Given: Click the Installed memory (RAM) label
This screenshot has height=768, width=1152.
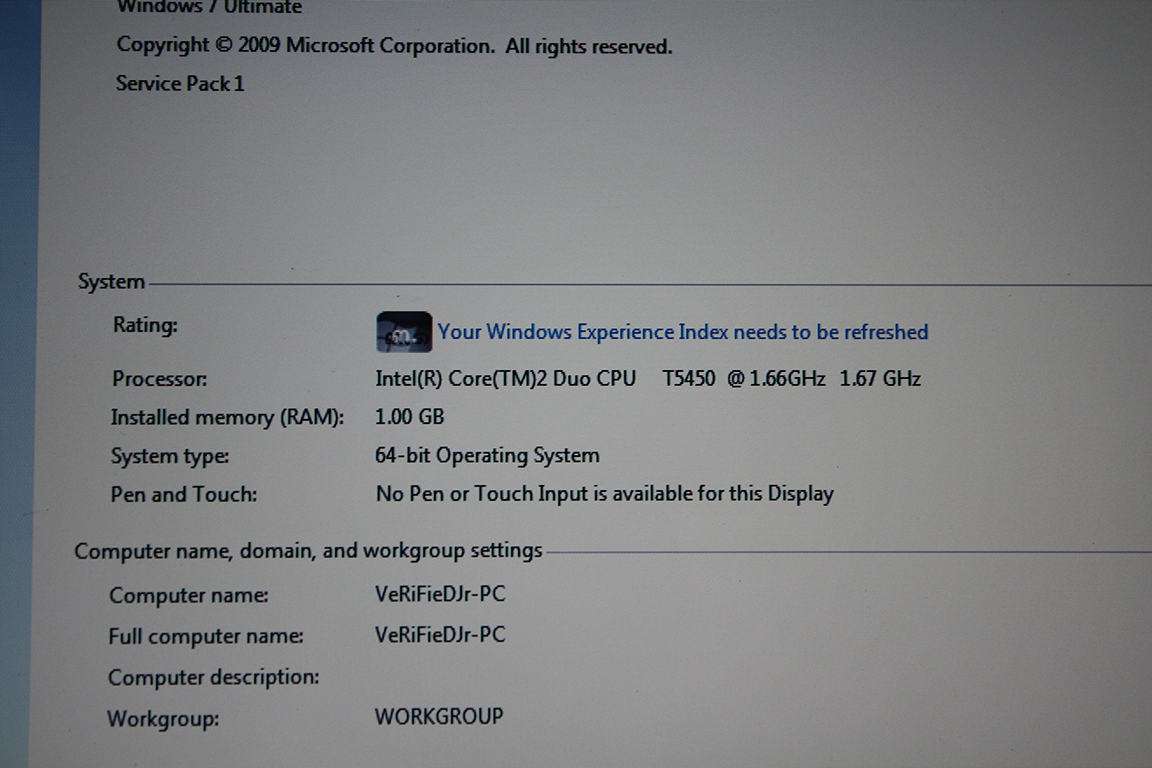Looking at the screenshot, I should point(227,417).
